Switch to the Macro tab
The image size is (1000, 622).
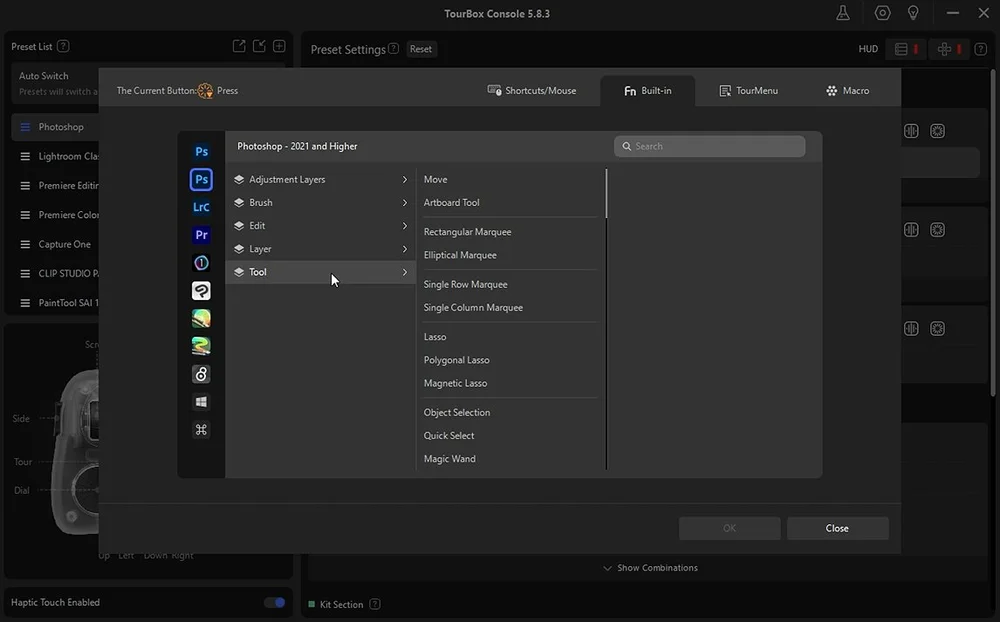848,91
